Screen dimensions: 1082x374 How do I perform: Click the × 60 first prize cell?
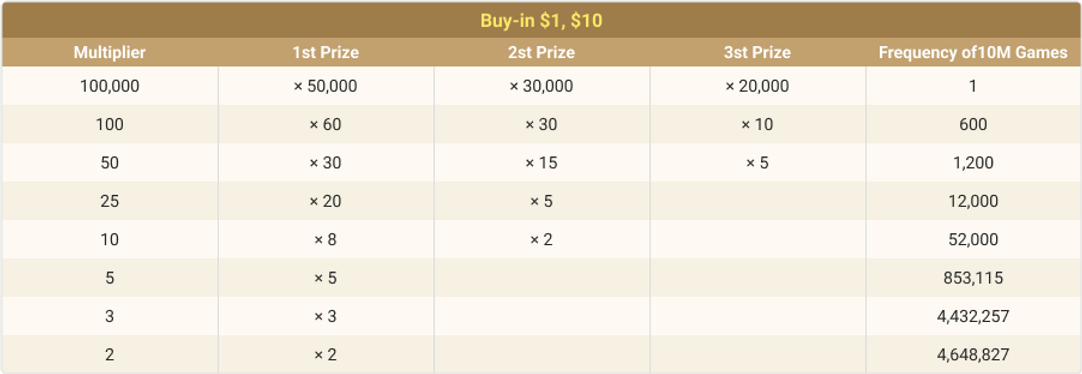pos(326,125)
